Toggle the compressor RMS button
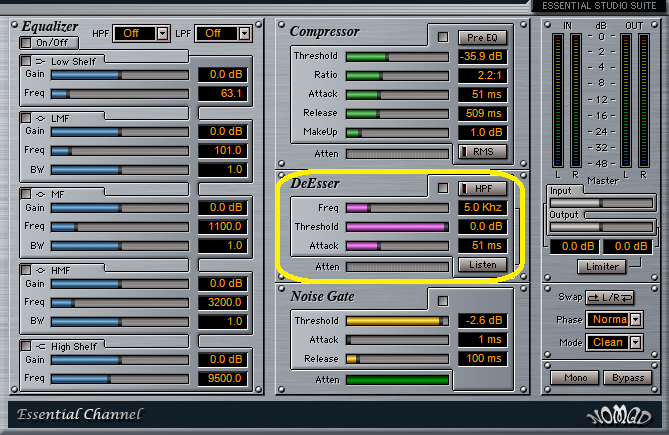Screen dimensions: 669x435 pyautogui.click(x=483, y=151)
